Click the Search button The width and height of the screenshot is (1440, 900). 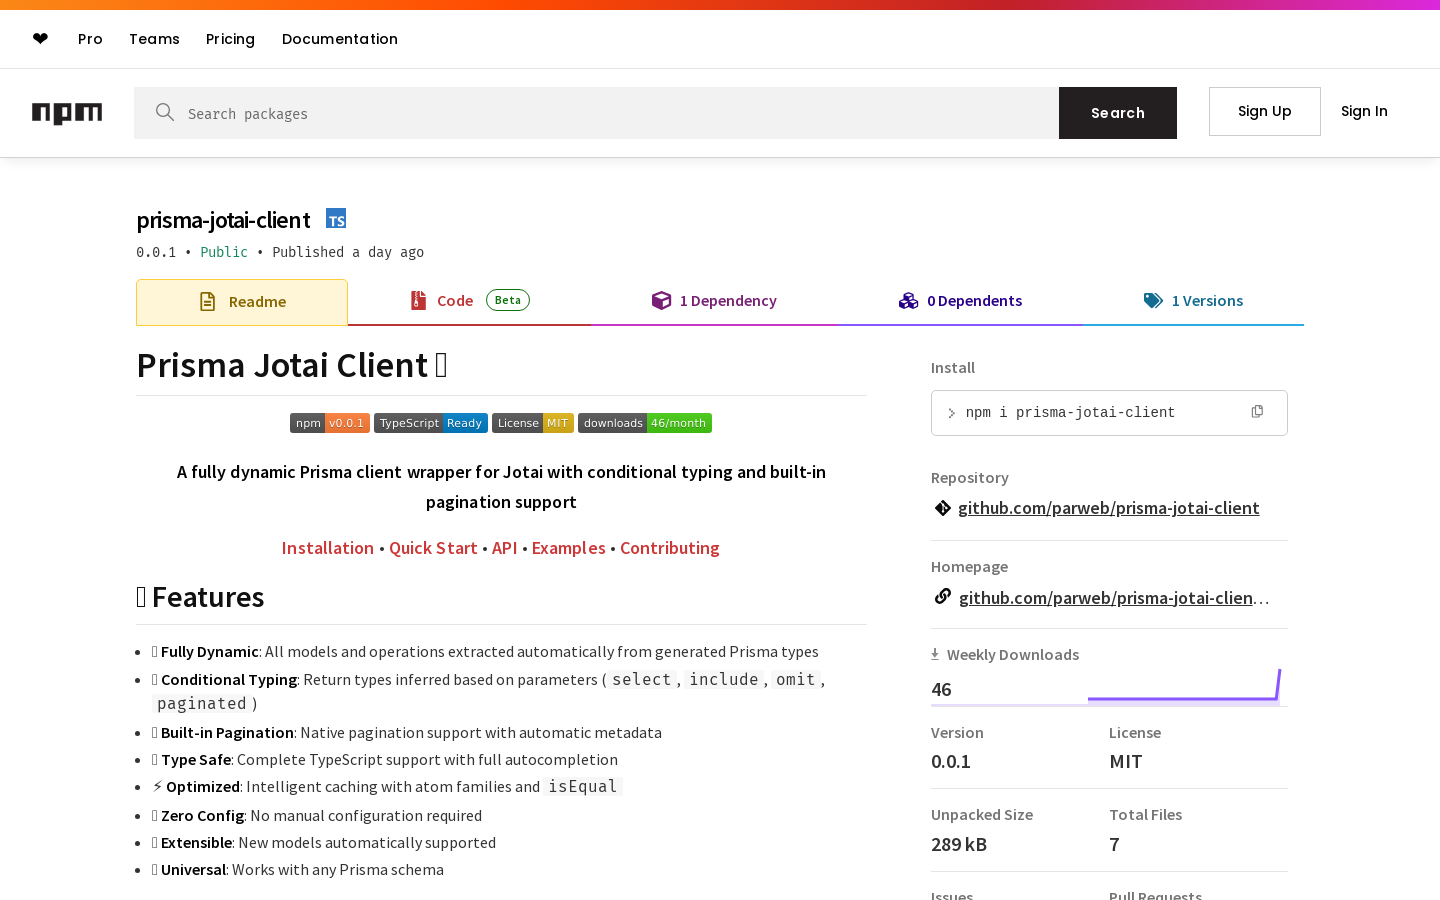(1118, 113)
